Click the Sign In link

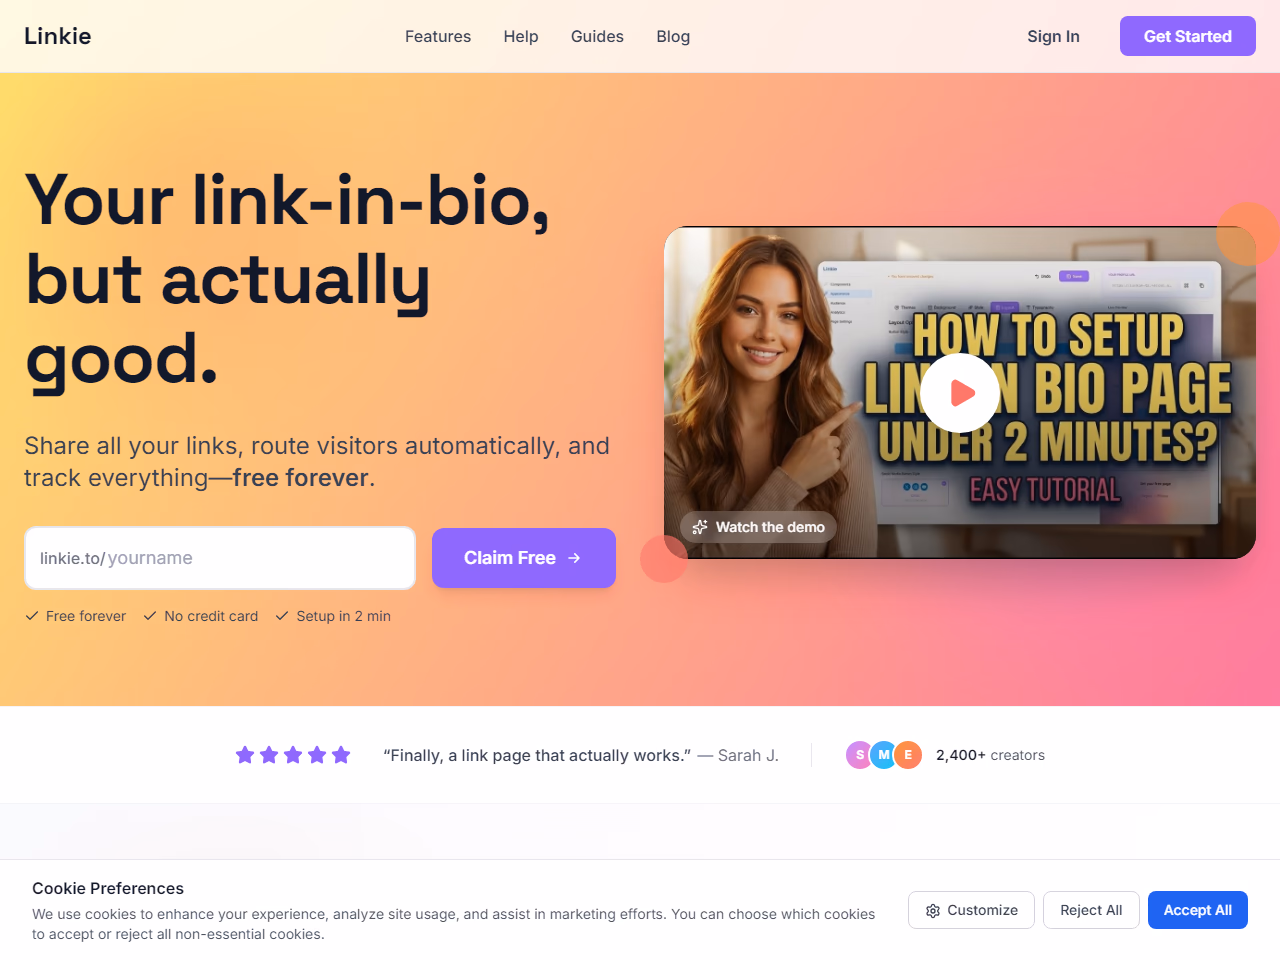coord(1053,36)
